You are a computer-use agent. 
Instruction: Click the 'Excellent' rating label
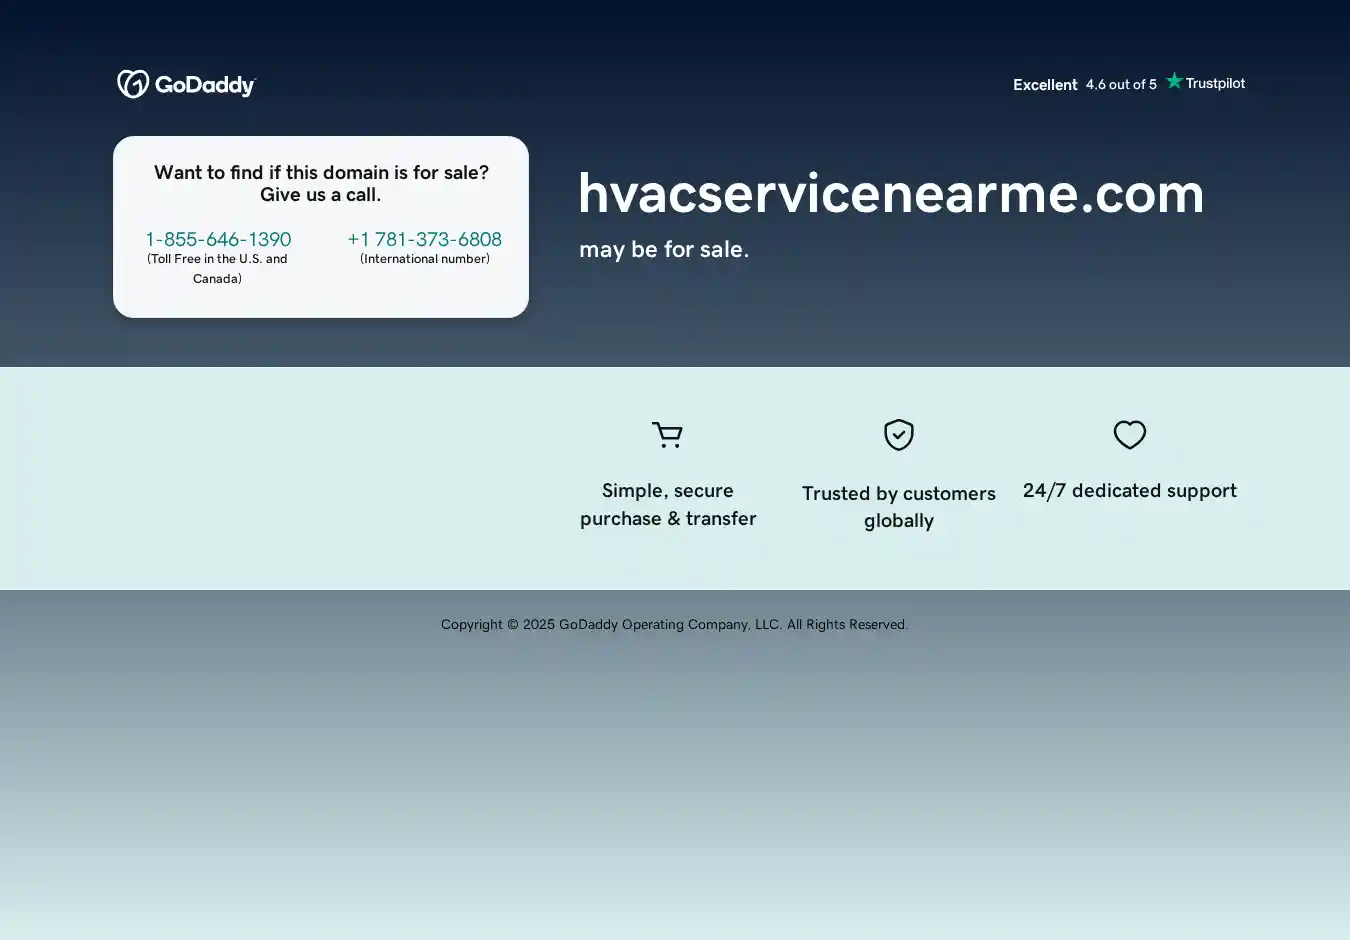pyautogui.click(x=1045, y=85)
